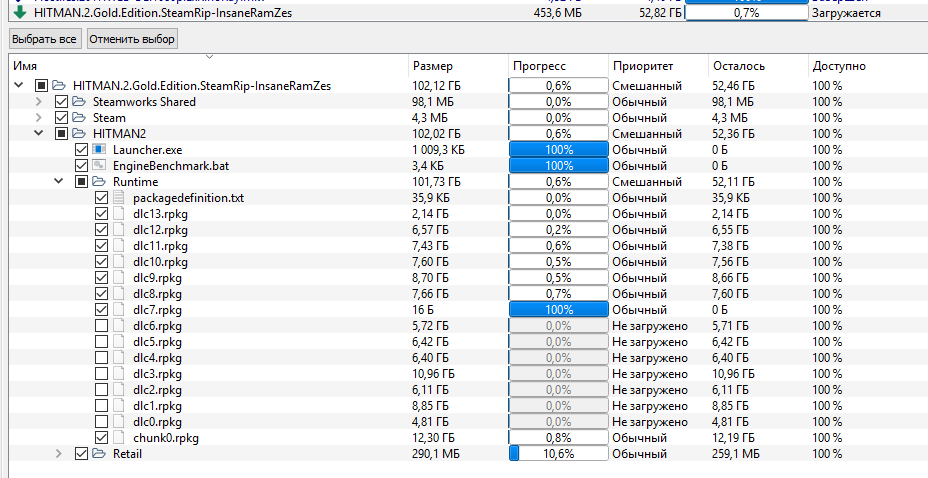Uncheck the dlc7.rpkg checkbox
This screenshot has width=928, height=478.
click(101, 309)
